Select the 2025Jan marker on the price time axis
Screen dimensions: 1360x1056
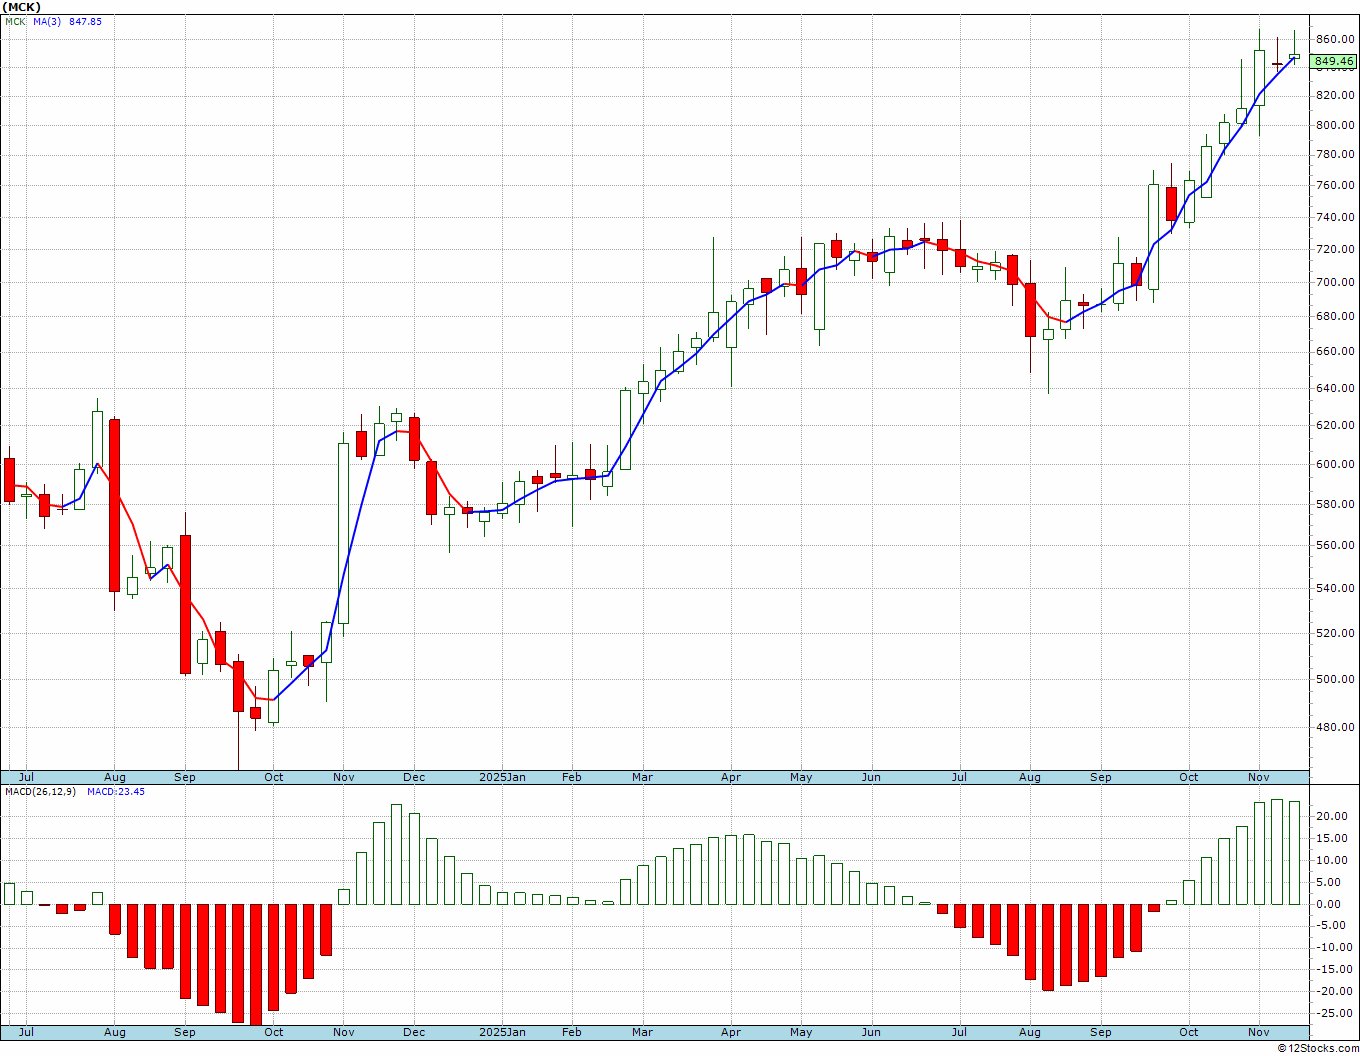click(502, 777)
